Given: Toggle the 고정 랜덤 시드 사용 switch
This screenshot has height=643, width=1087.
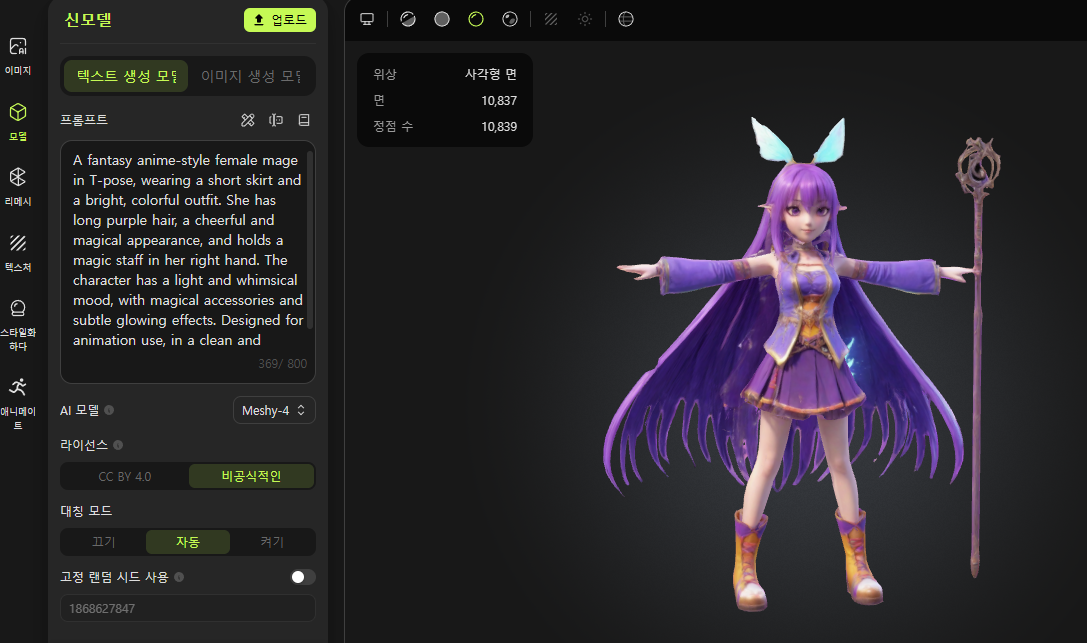Looking at the screenshot, I should (x=303, y=577).
